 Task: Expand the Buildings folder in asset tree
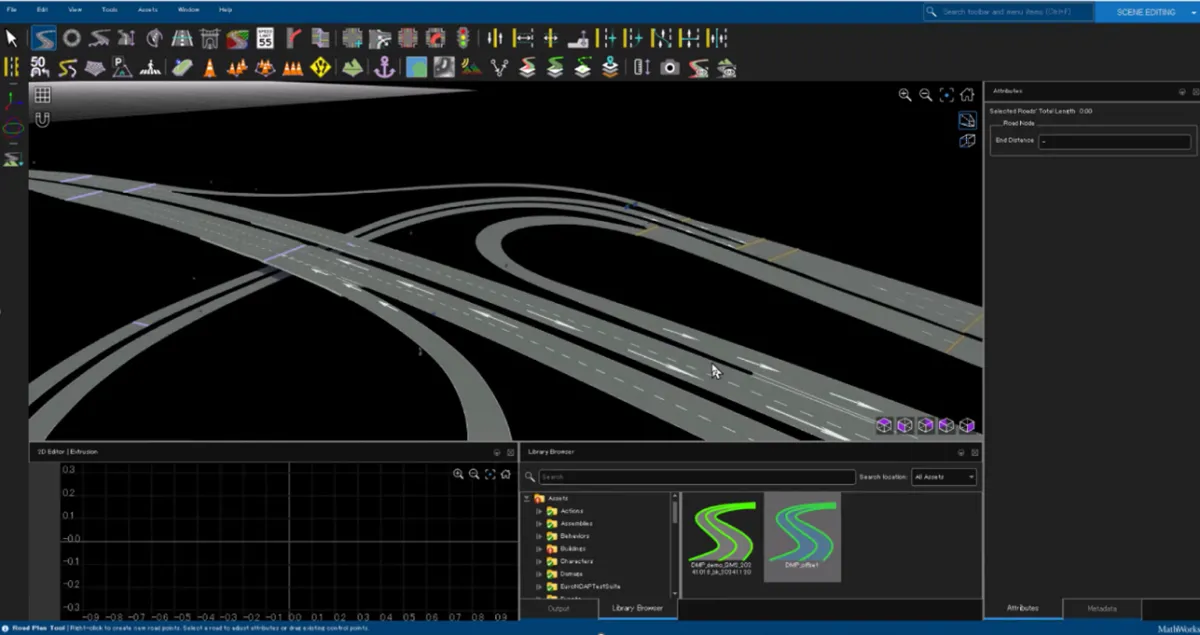pos(538,549)
